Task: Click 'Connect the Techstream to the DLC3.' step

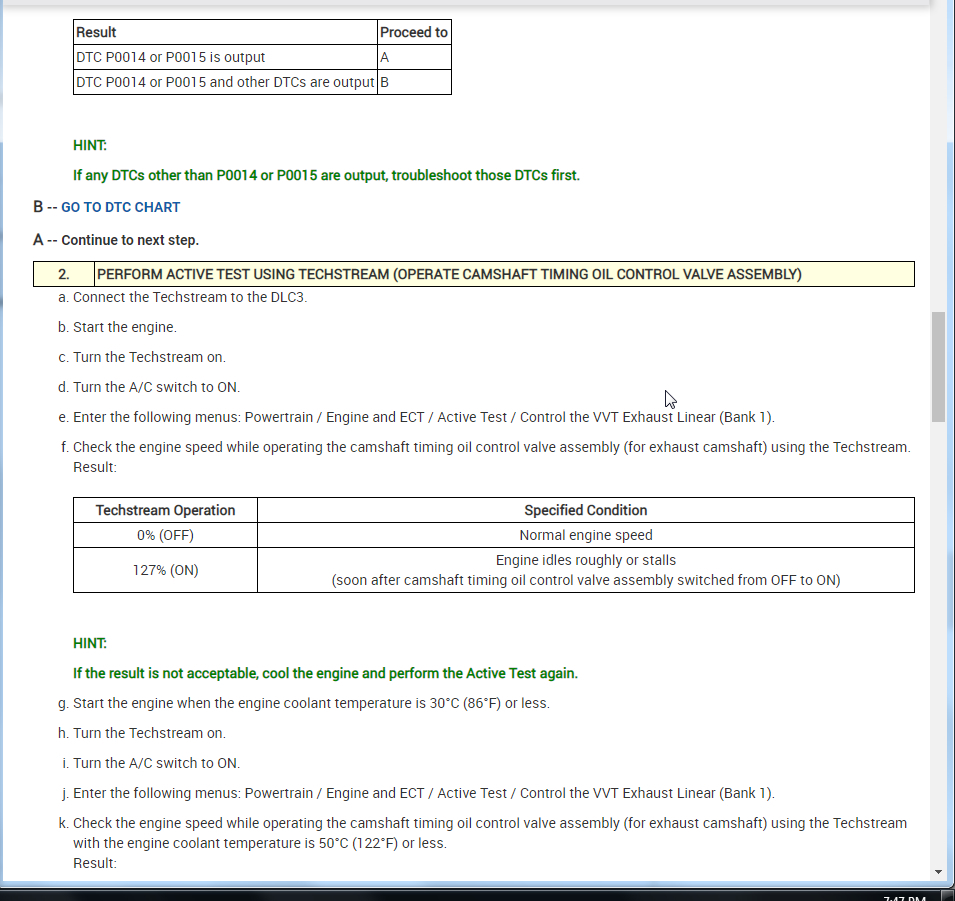Action: click(190, 297)
